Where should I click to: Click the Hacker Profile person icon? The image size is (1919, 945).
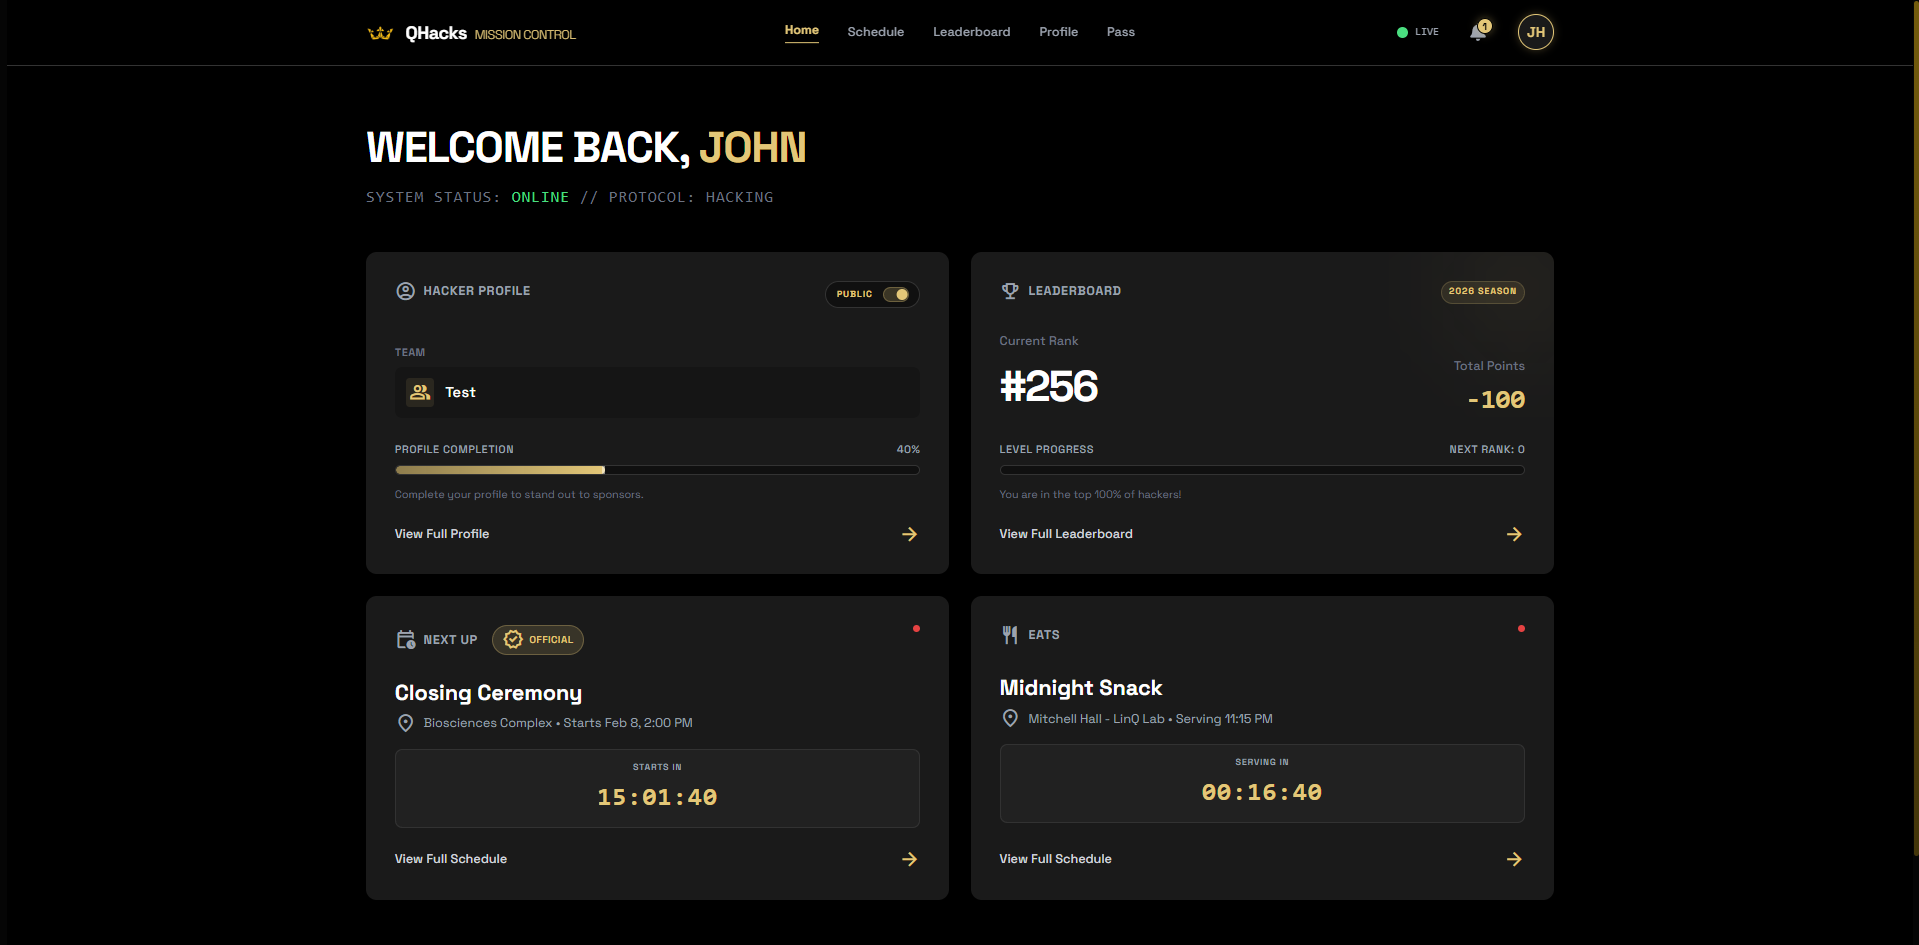405,291
